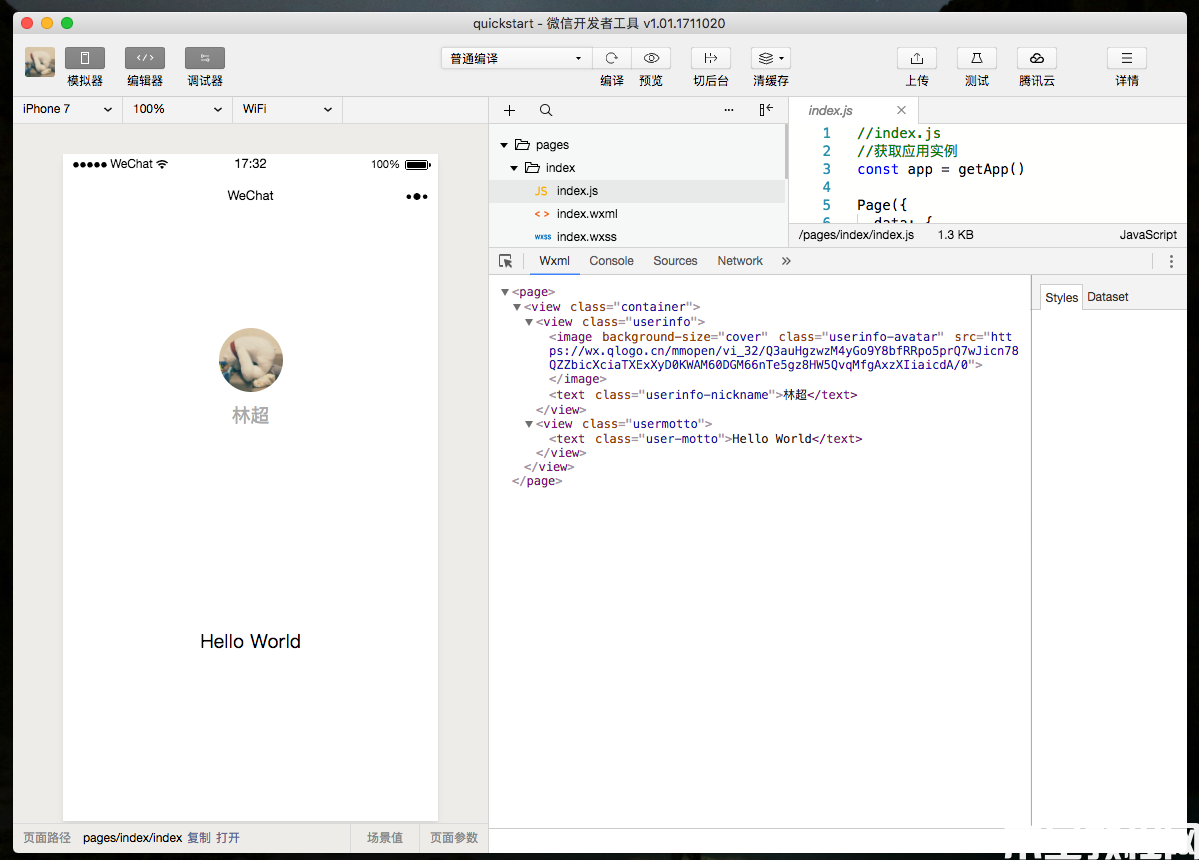Select the index.wxml file
Image resolution: width=1199 pixels, height=860 pixels.
637,214
